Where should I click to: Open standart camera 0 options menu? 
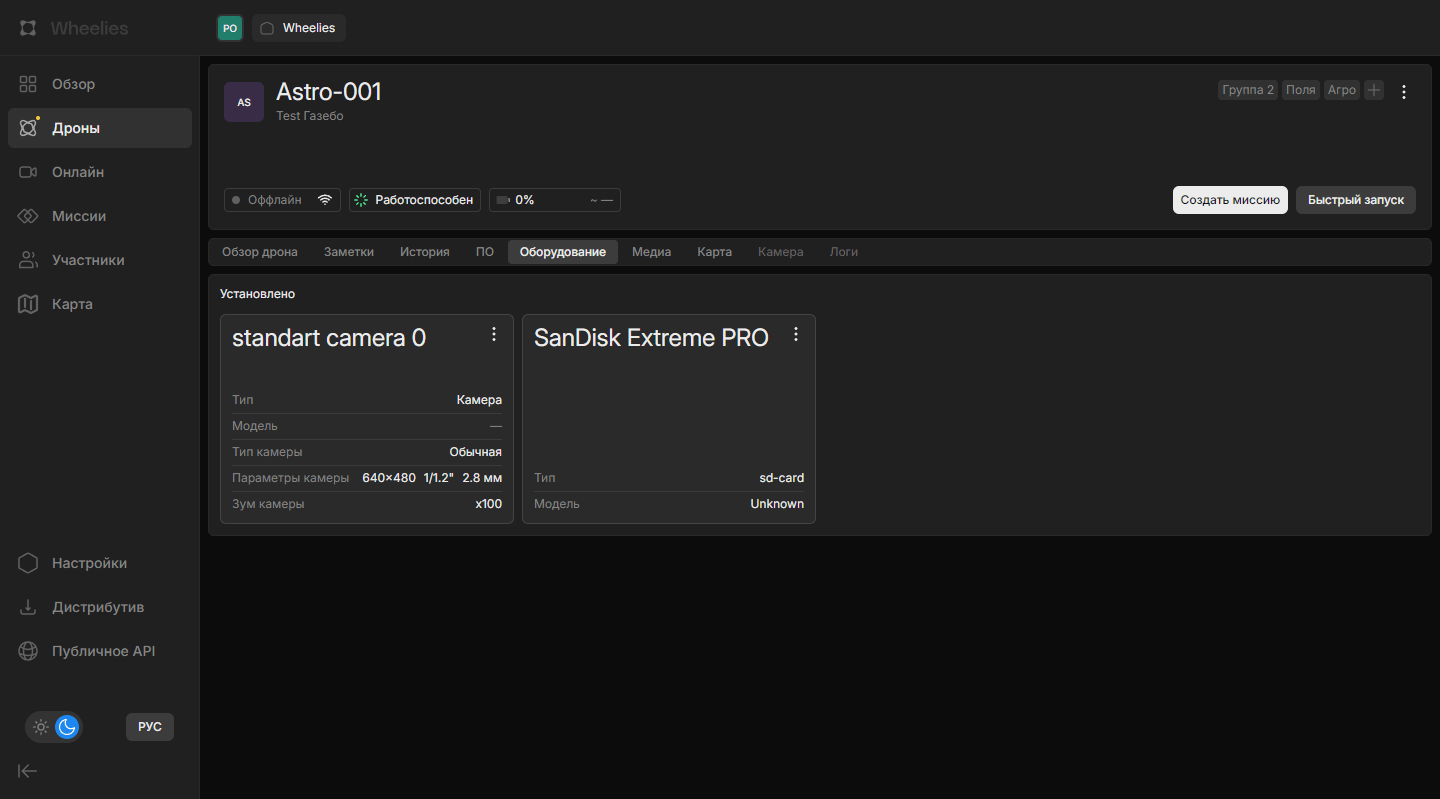(494, 335)
